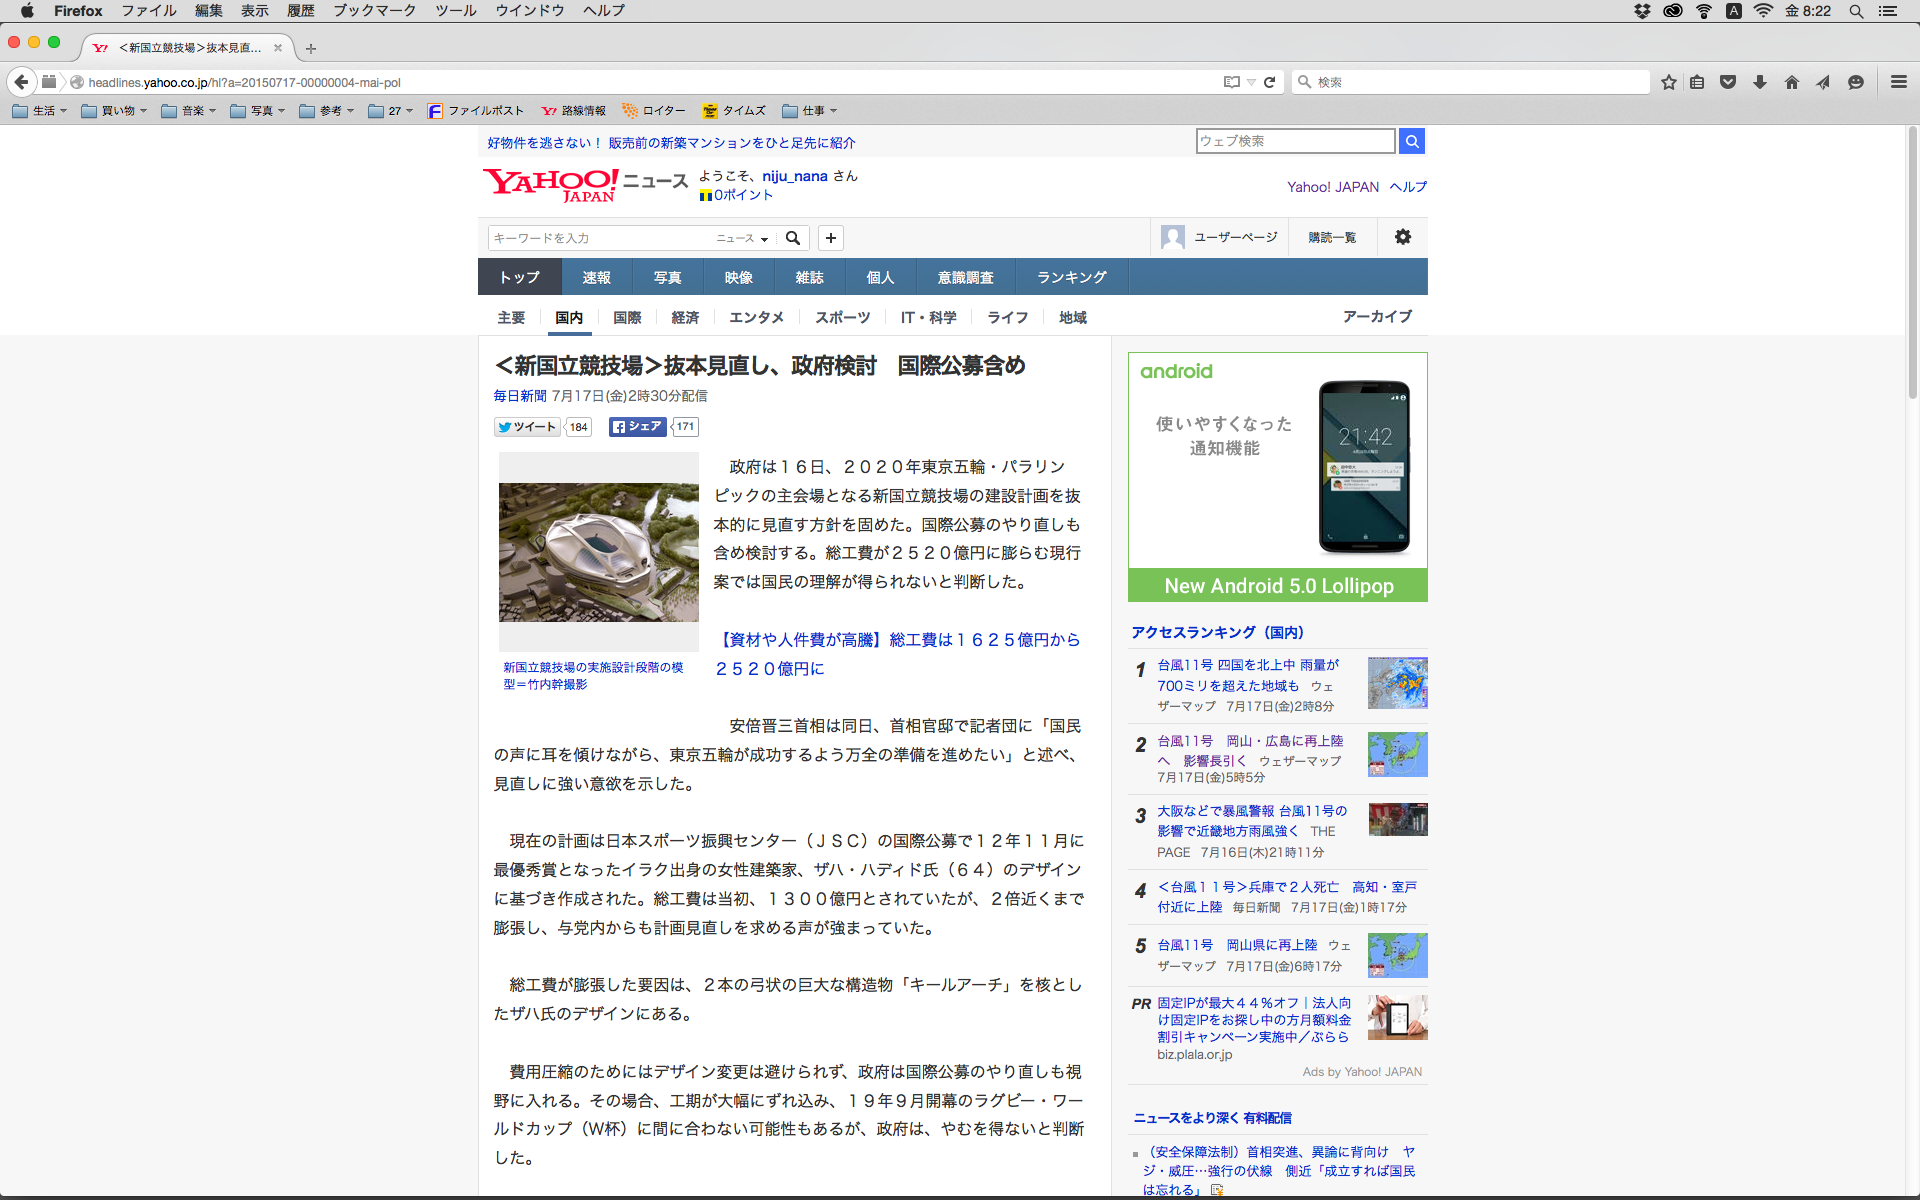The image size is (1920, 1200).
Task: Go to the Firefox home page icon
Action: [1791, 82]
